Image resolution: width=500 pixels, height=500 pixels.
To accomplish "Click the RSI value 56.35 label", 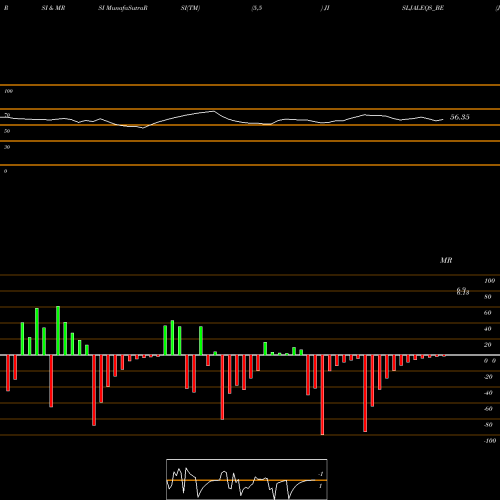I will pyautogui.click(x=460, y=117).
